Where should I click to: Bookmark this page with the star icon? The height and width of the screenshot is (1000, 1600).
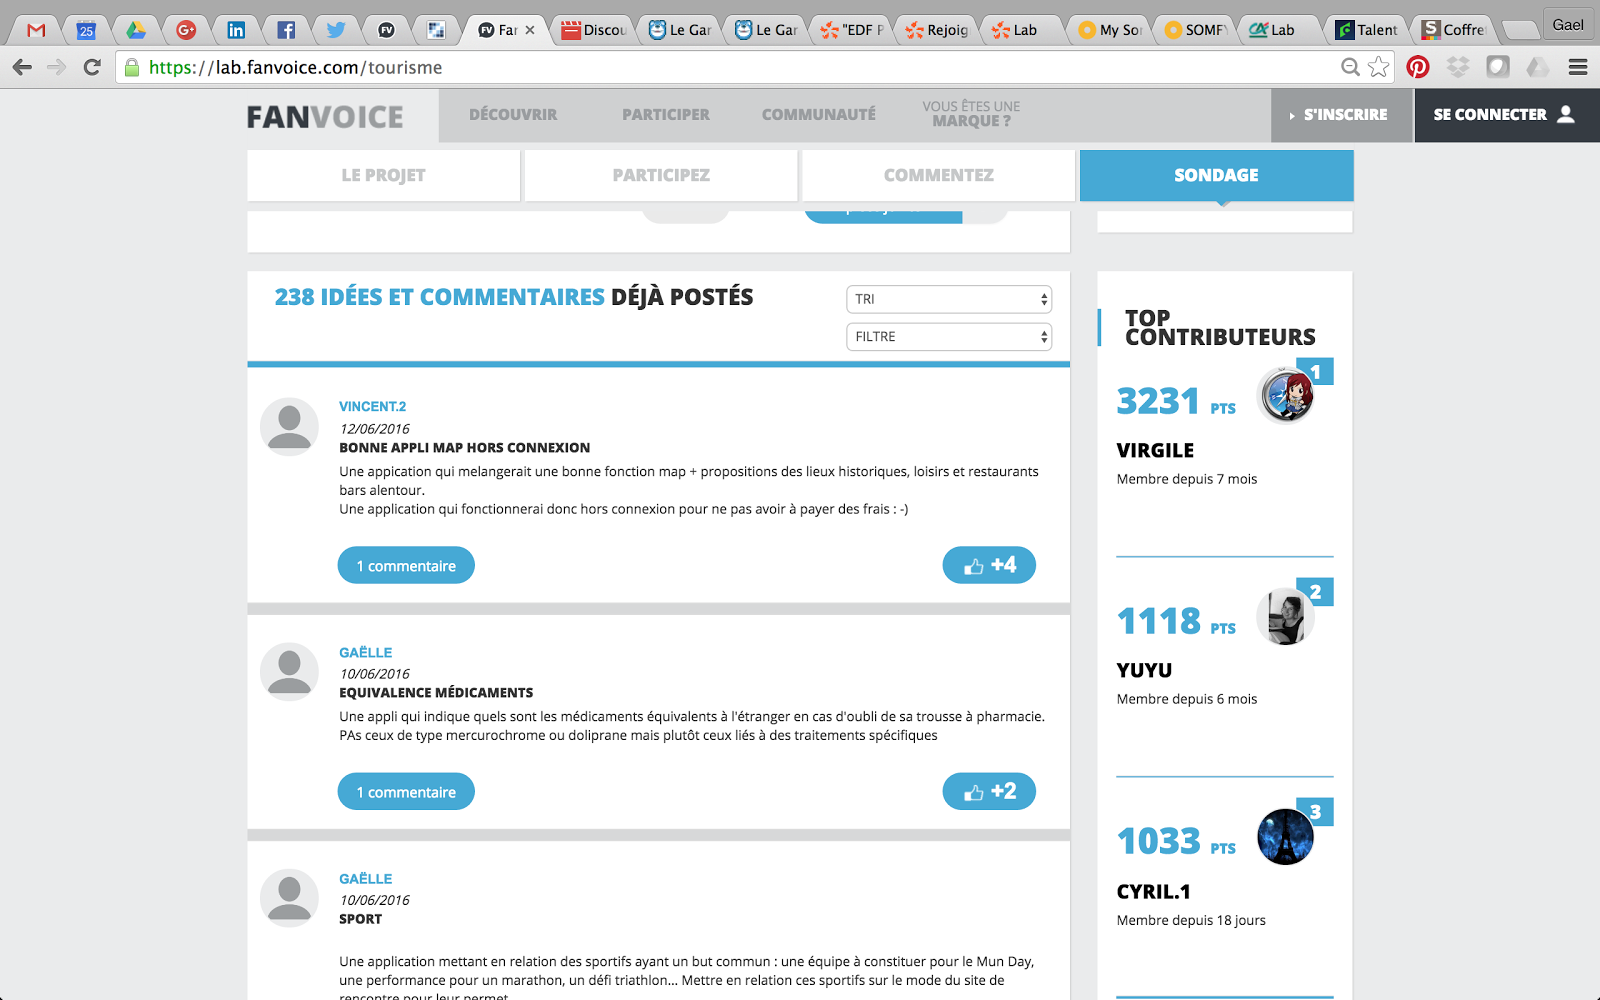1379,67
